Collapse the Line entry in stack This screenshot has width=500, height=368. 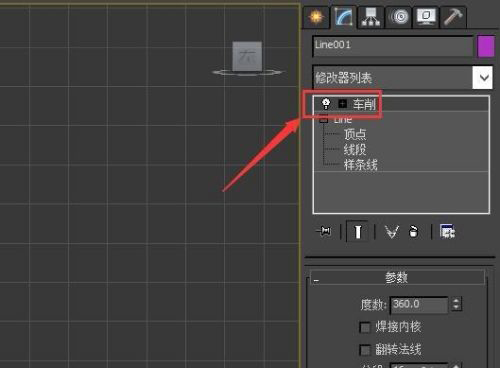324,119
